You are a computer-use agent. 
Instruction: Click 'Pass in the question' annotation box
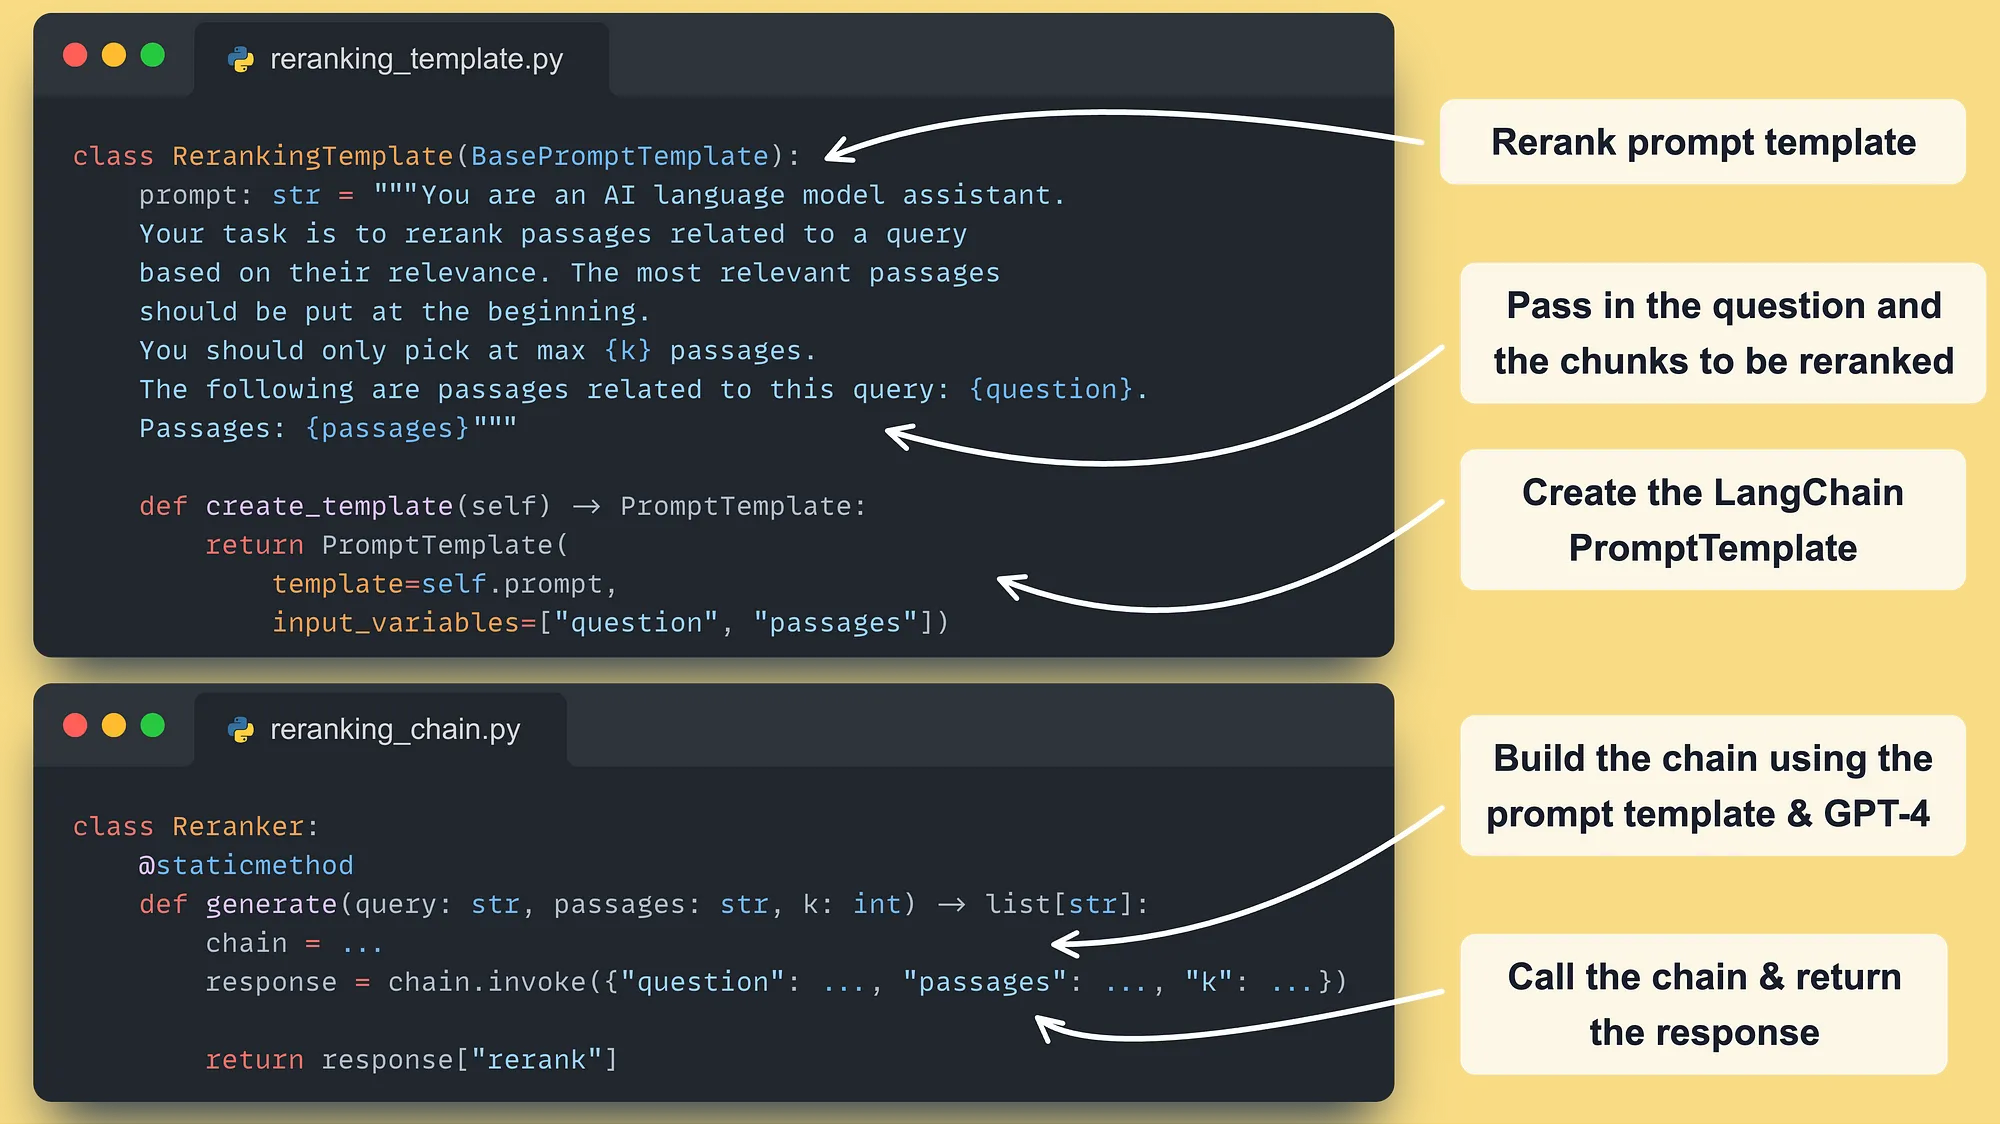1722,333
